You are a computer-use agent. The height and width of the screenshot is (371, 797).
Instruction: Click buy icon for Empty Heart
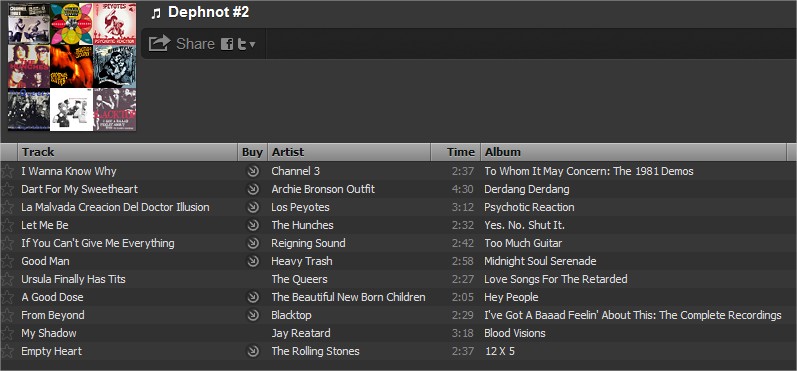[253, 351]
